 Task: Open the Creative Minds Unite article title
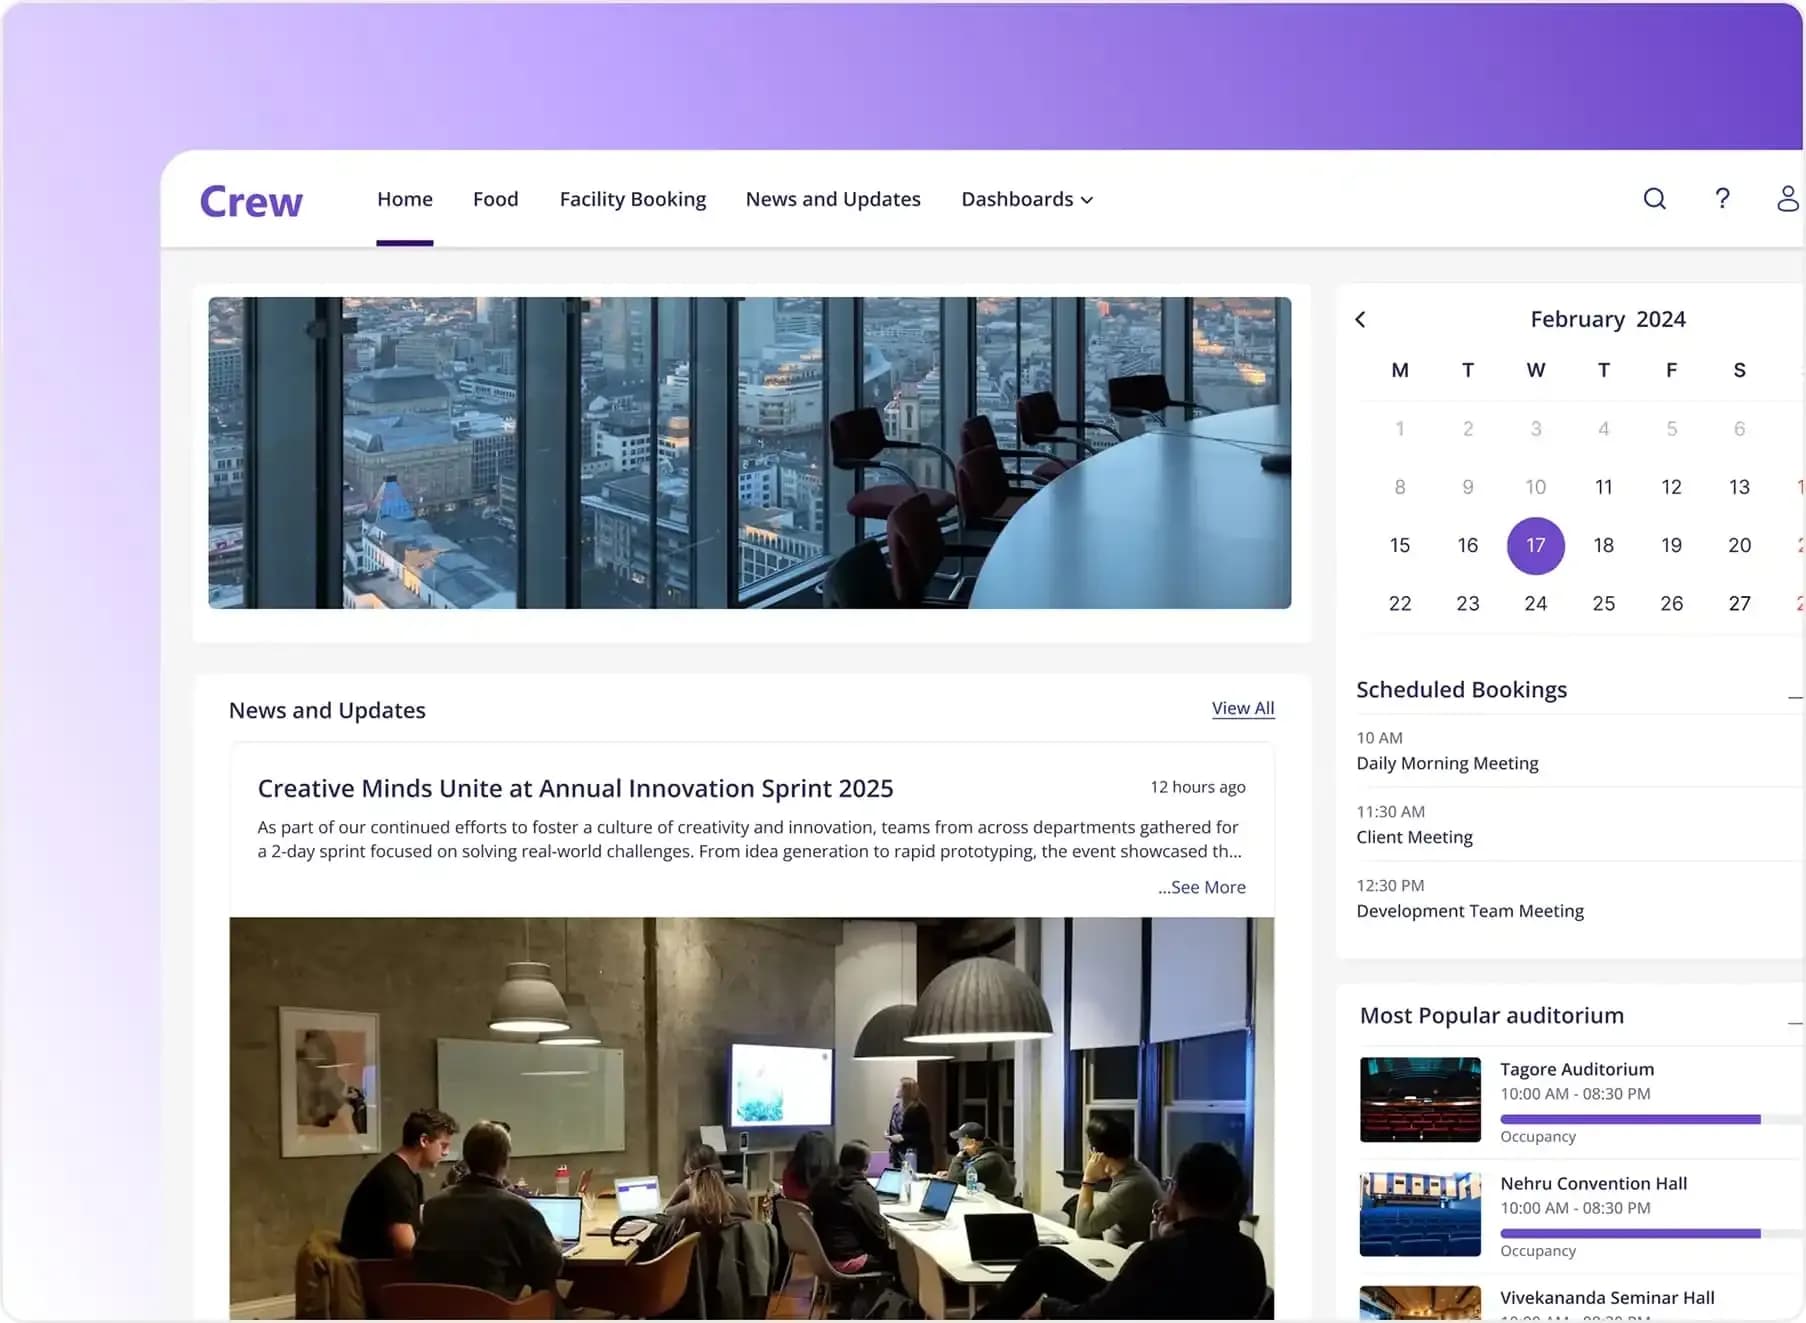tap(576, 788)
